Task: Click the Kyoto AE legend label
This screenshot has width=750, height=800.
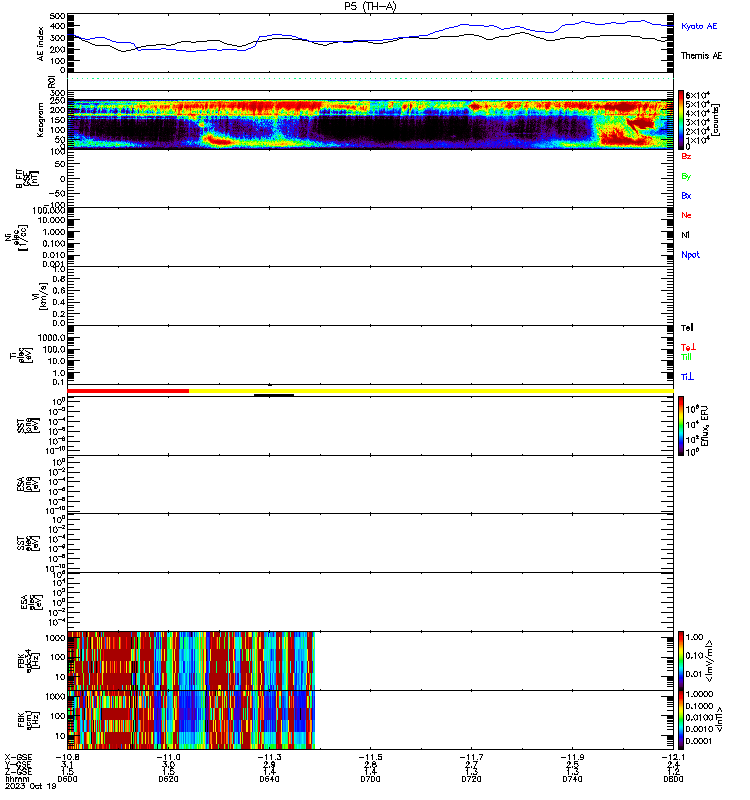Action: [698, 26]
